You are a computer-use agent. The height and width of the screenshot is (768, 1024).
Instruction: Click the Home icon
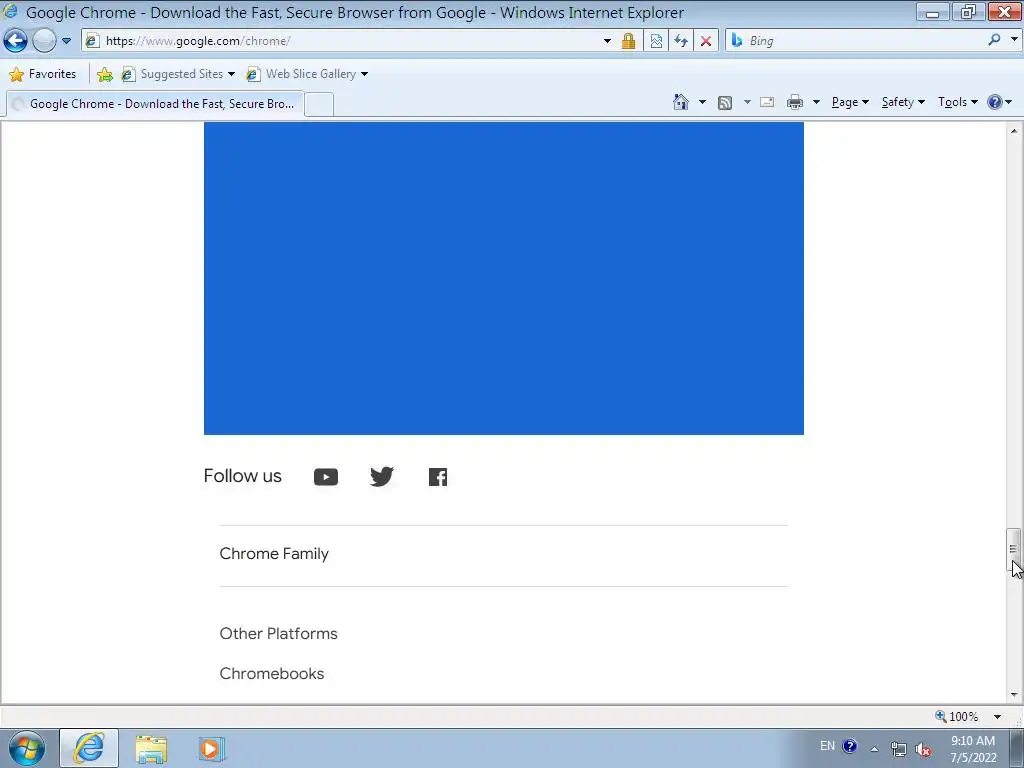[x=680, y=102]
